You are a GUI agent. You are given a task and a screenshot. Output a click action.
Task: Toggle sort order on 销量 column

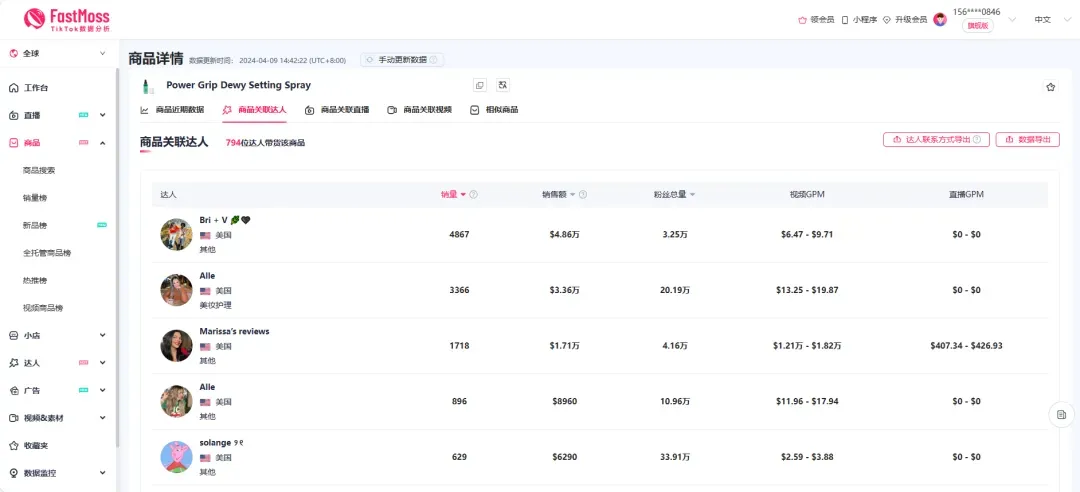(x=454, y=195)
